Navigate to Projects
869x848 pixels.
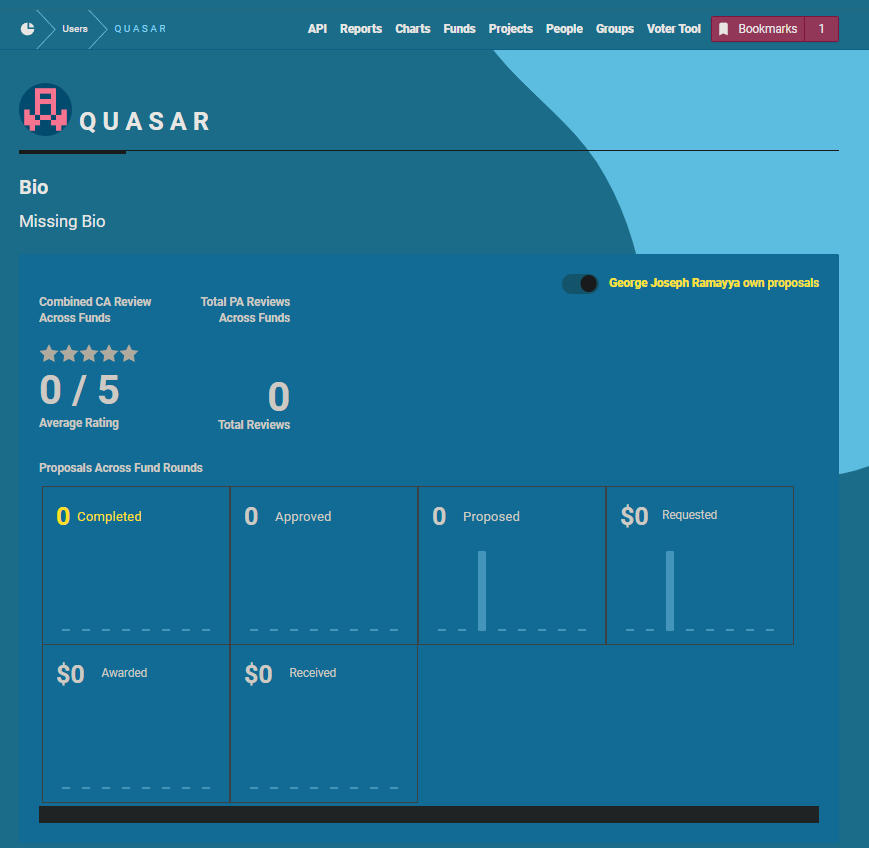[x=510, y=29]
